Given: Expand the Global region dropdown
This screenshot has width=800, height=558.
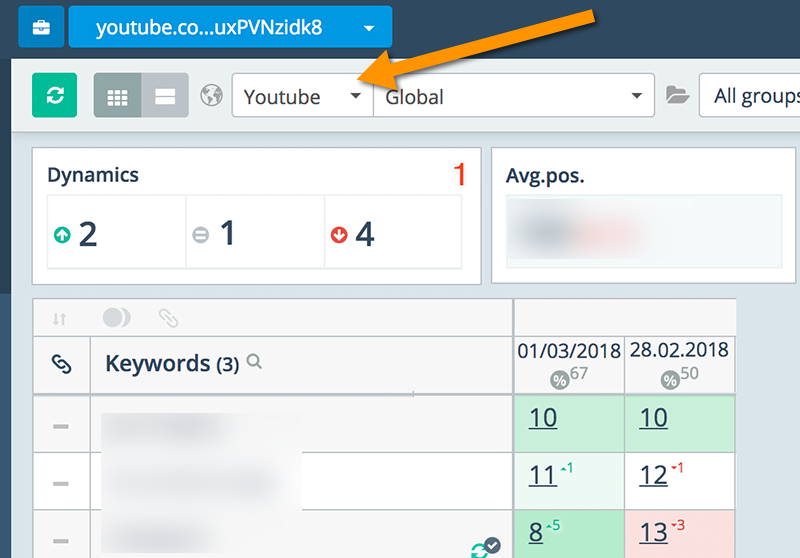Looking at the screenshot, I should 513,96.
